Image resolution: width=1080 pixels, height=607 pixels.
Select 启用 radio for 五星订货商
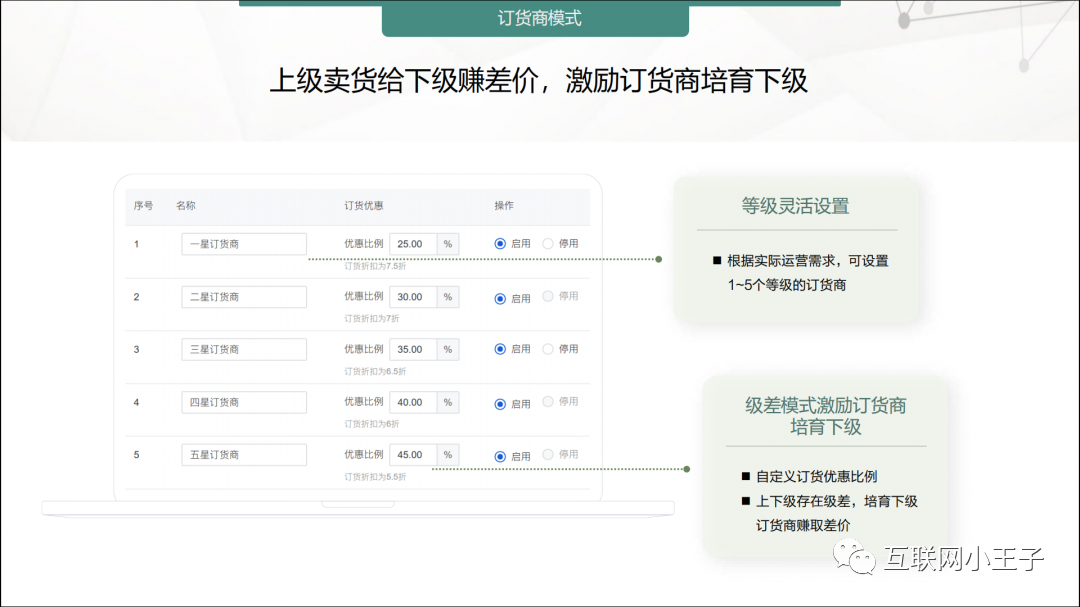click(500, 456)
